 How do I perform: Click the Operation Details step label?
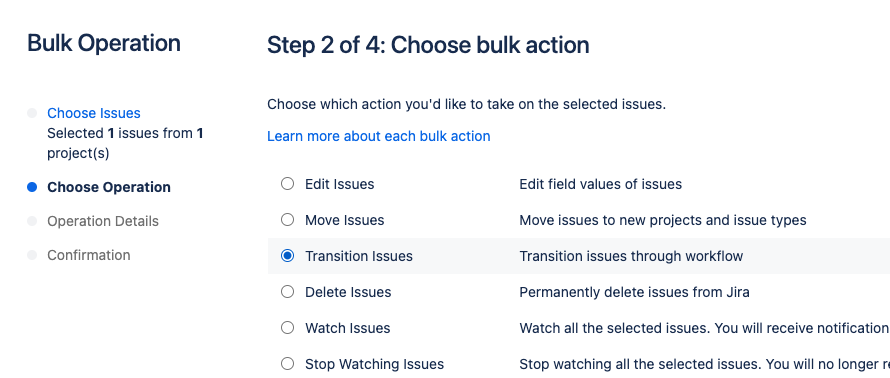tap(103, 221)
